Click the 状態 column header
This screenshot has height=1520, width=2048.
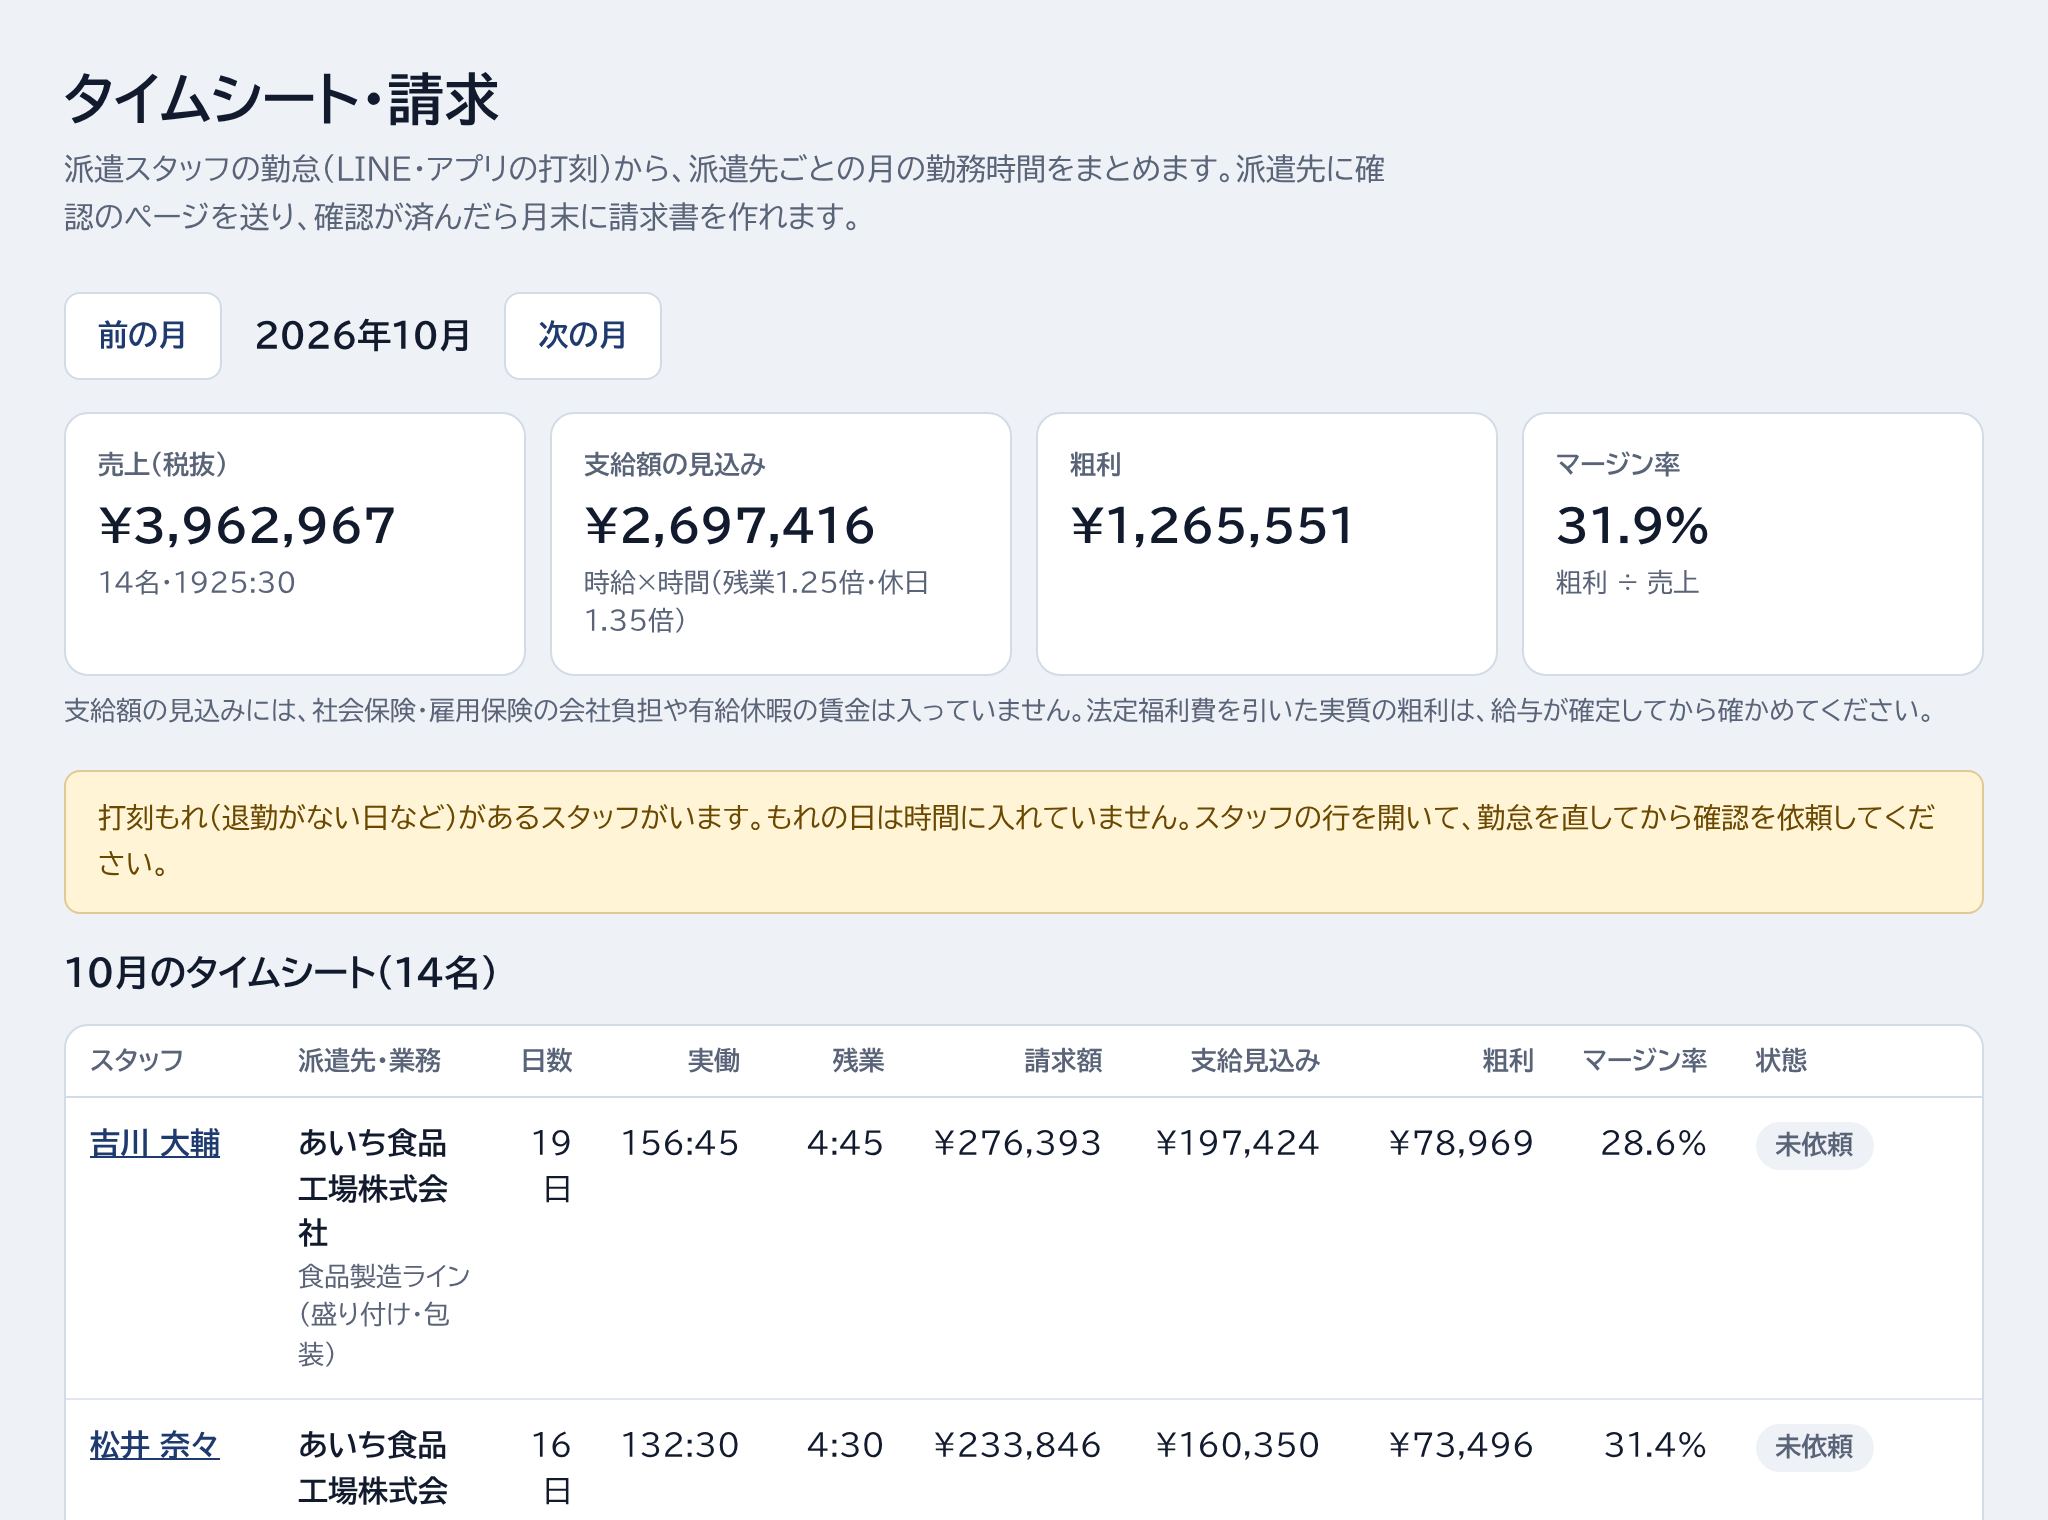(1782, 1061)
